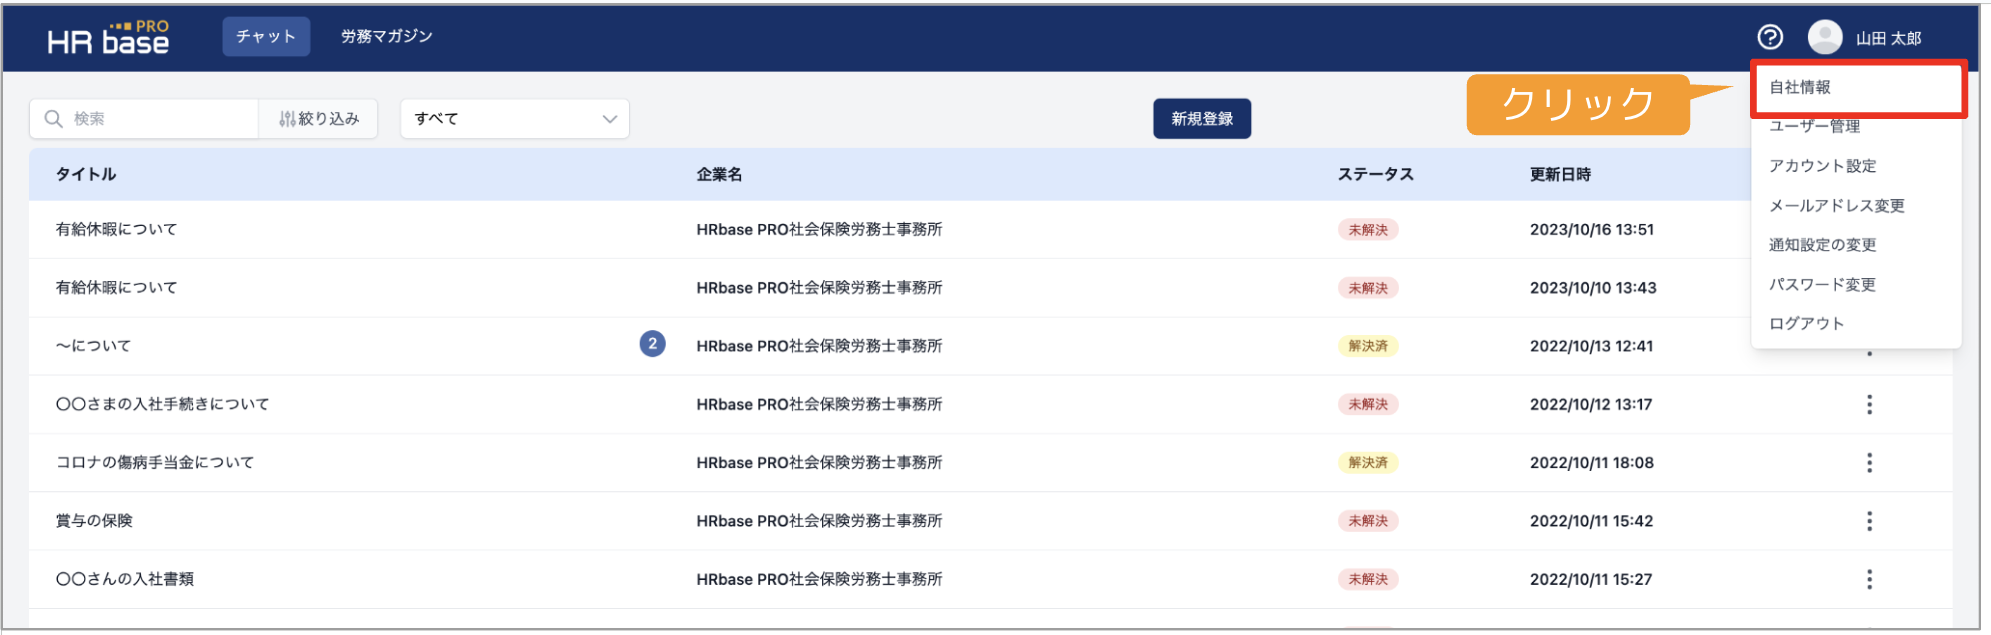Open three-dot menu for コロナの傷病手当金について
The width and height of the screenshot is (1991, 635).
(x=1868, y=462)
